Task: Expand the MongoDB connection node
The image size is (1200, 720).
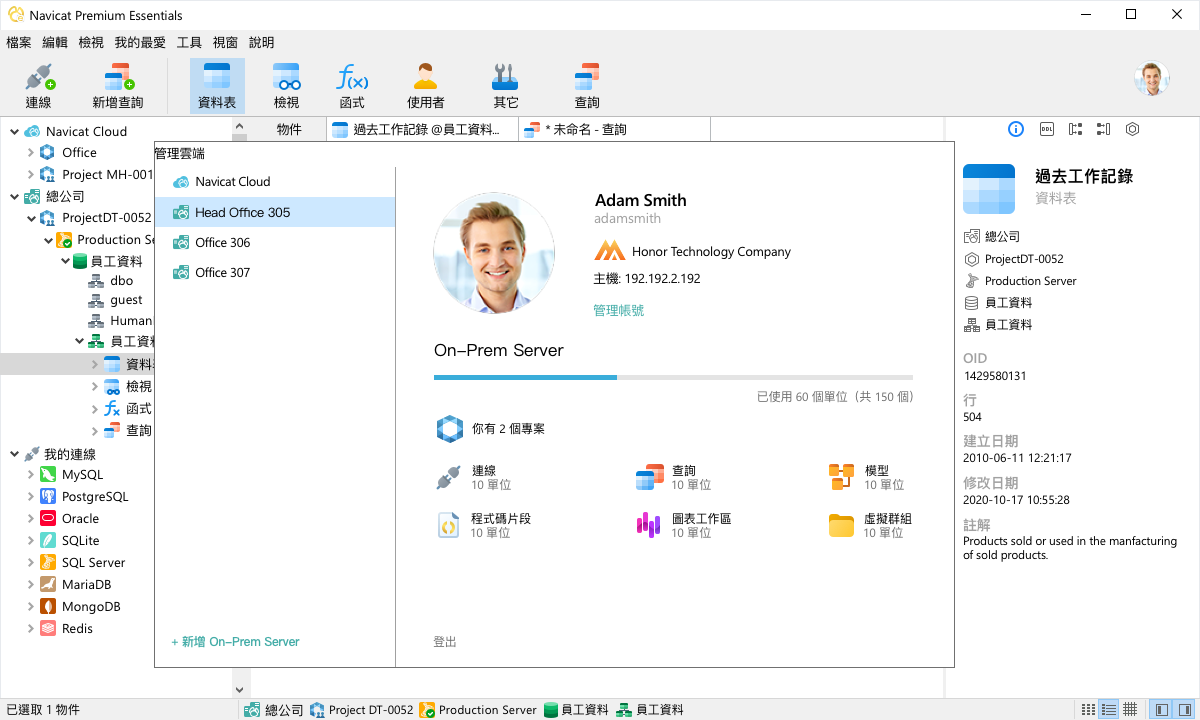Action: coord(30,607)
